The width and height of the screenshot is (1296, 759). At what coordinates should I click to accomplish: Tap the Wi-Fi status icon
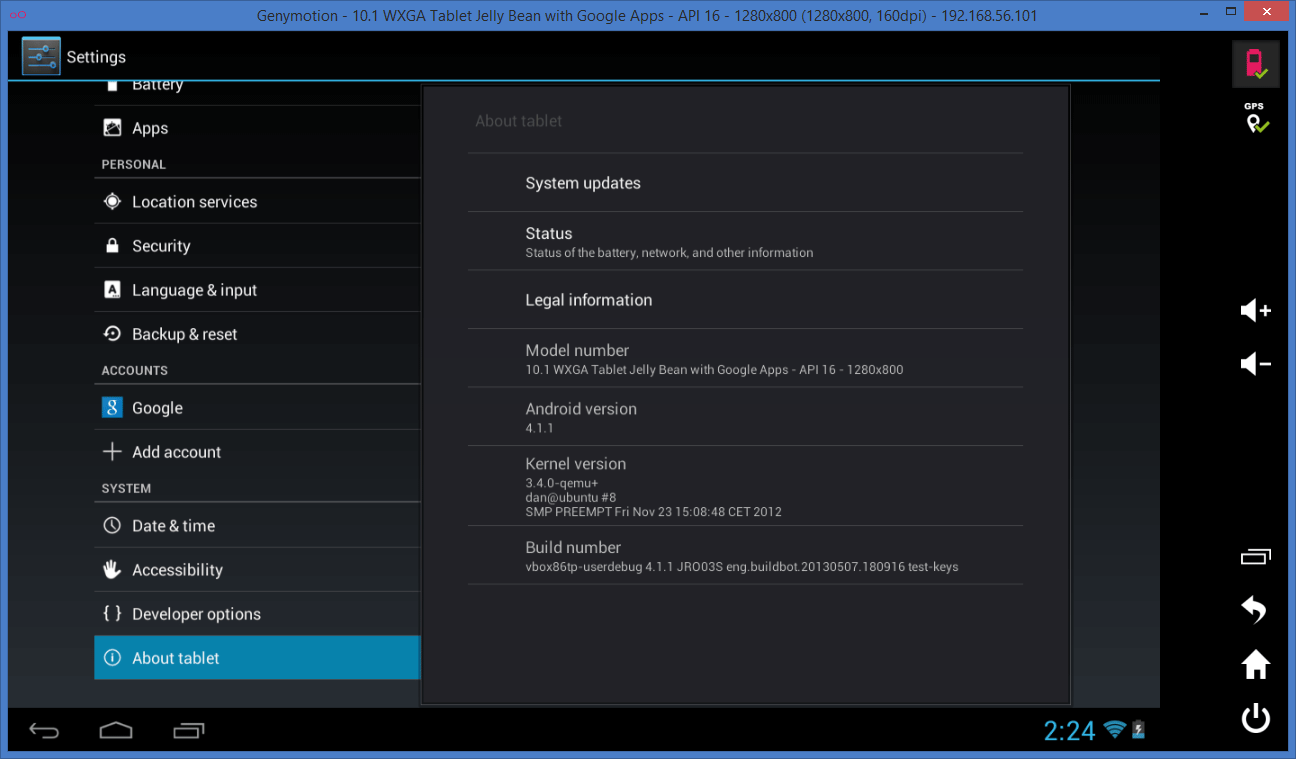pos(1115,730)
